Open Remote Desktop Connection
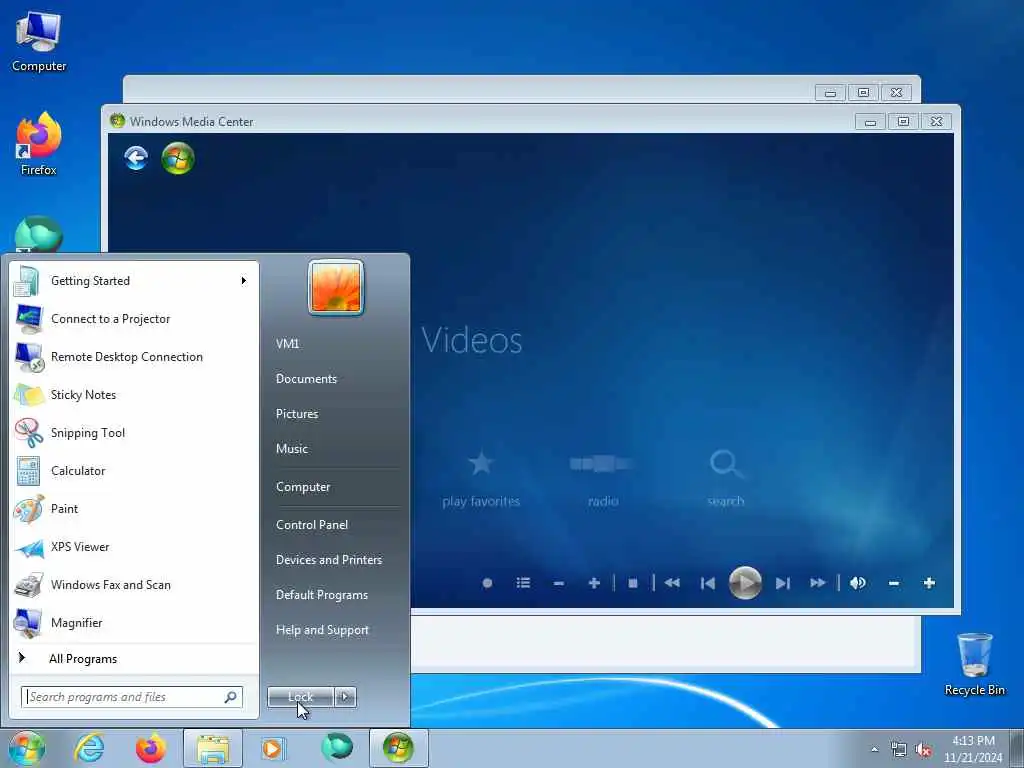Screen dimensions: 1024x768 (135, 357)
